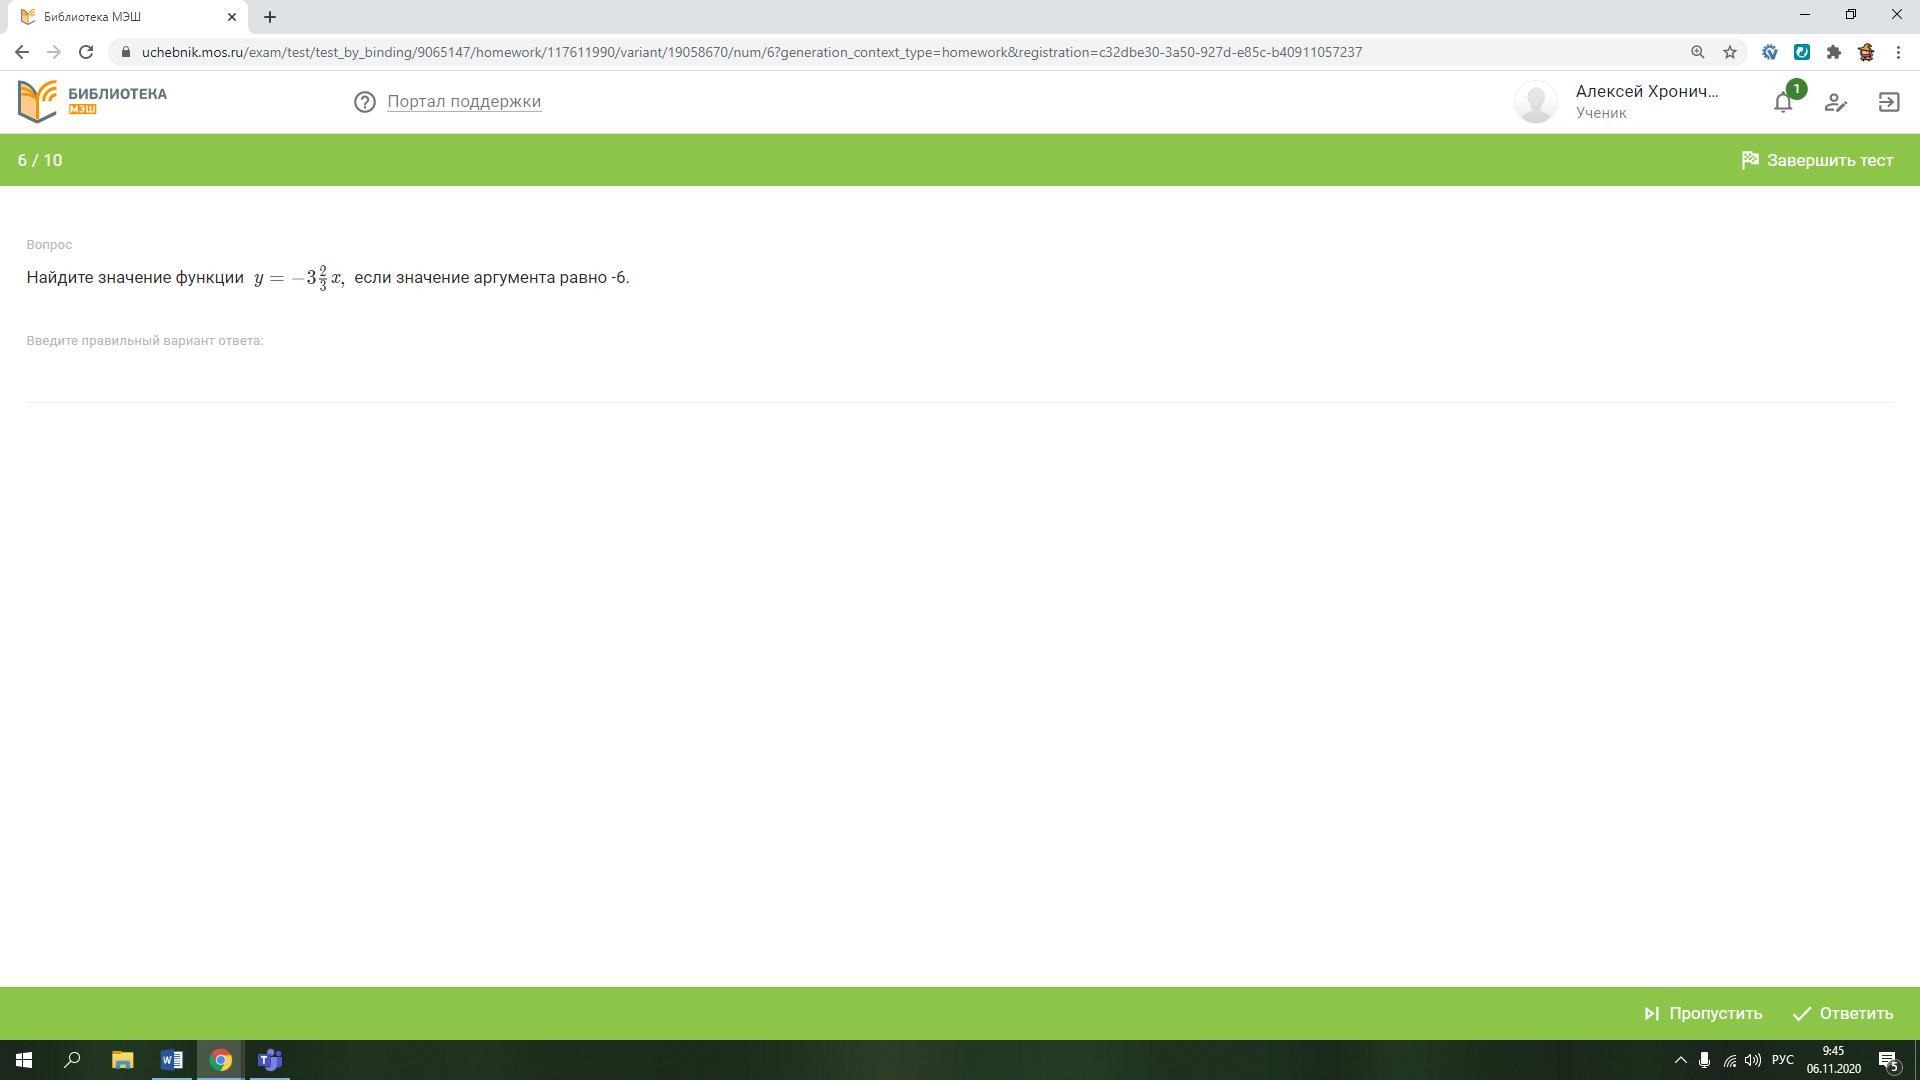
Task: Open Chrome three-dot menu
Action: [x=1898, y=52]
